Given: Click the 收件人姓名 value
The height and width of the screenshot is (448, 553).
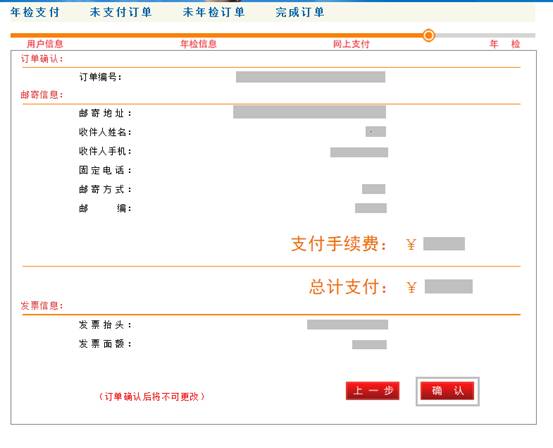Looking at the screenshot, I should (376, 132).
